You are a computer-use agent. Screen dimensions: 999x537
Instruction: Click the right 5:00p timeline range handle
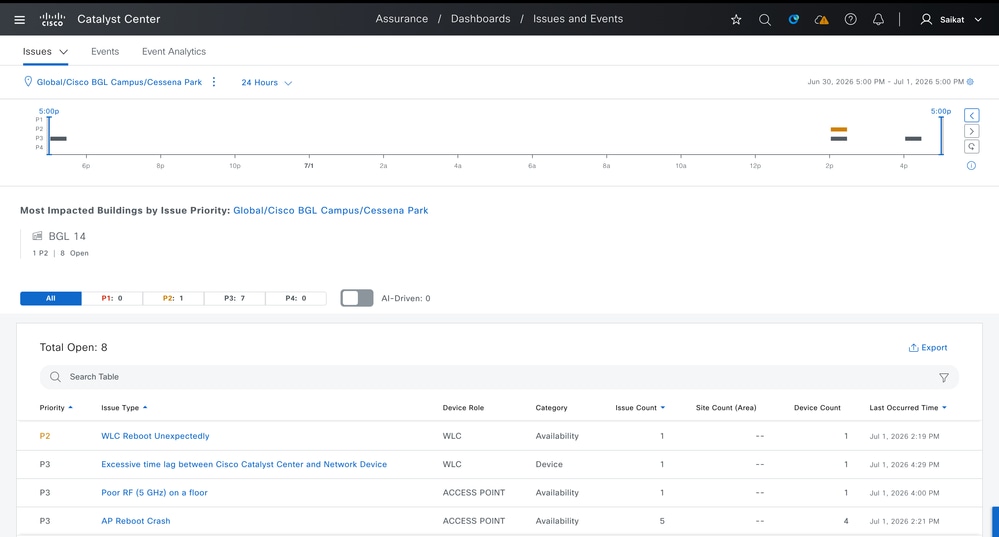coord(941,135)
